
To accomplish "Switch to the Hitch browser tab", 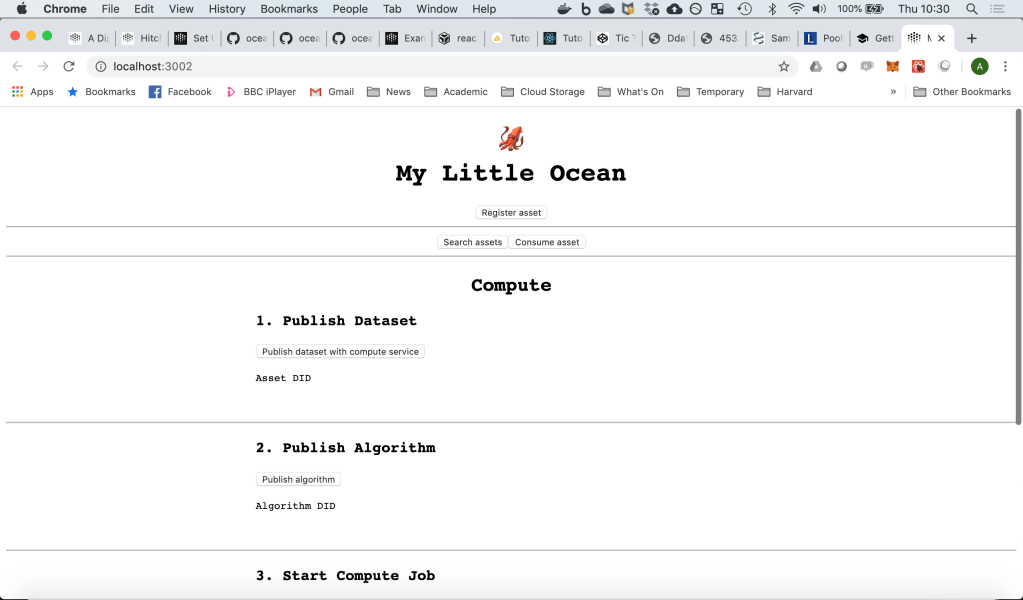I will [141, 38].
